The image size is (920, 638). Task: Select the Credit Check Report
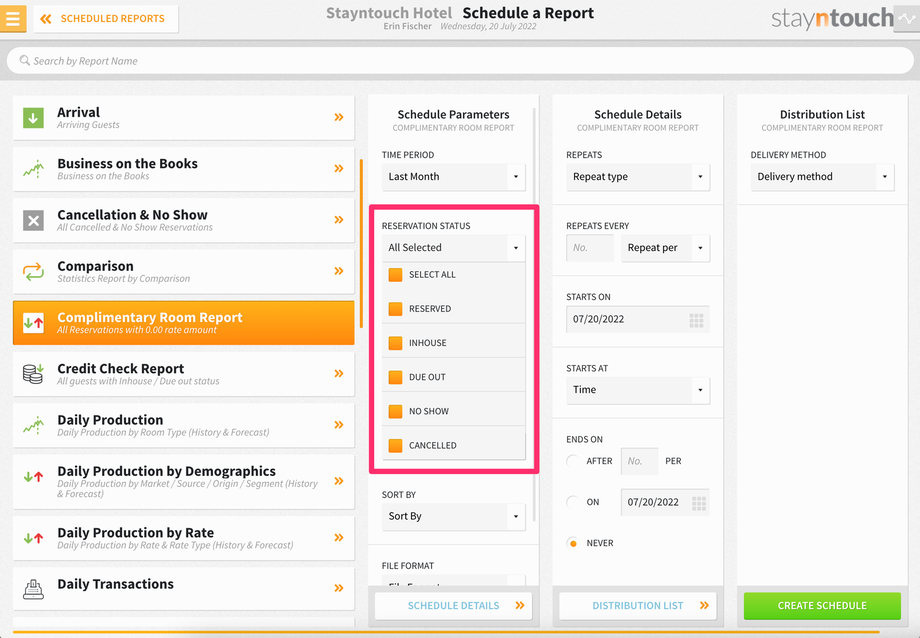point(184,374)
